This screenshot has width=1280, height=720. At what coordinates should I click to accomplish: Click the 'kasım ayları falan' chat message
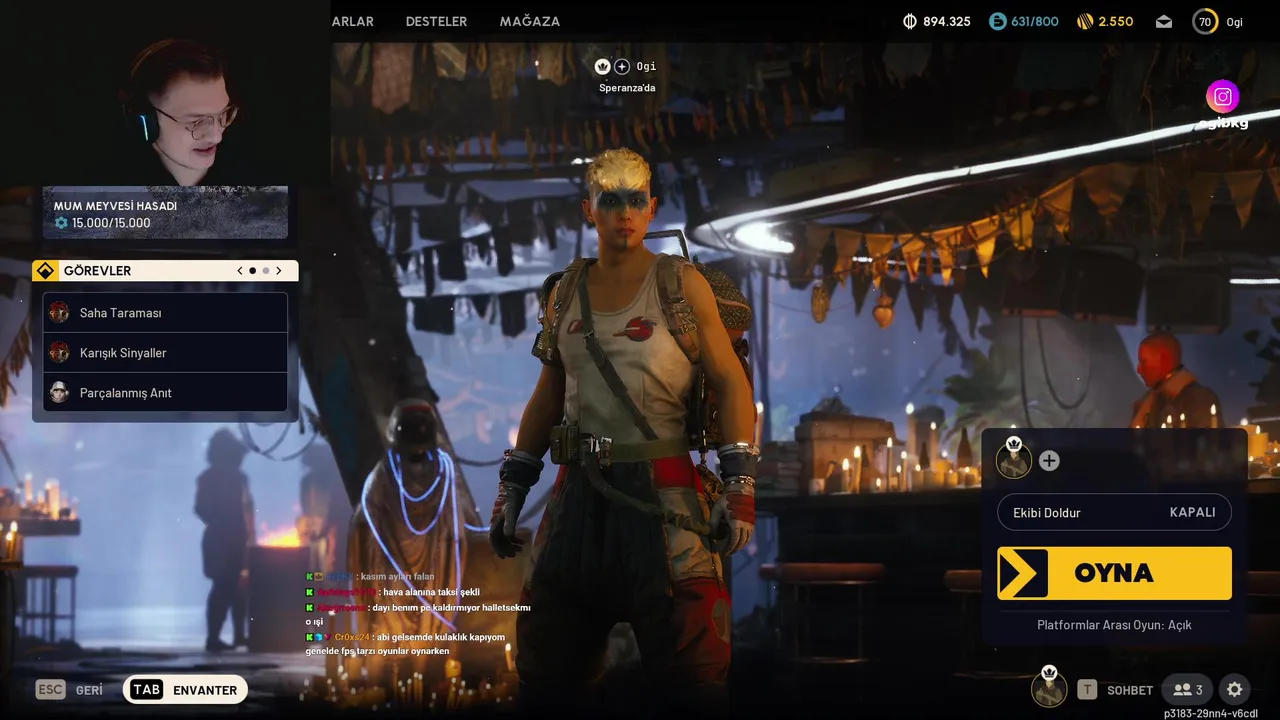coord(398,577)
